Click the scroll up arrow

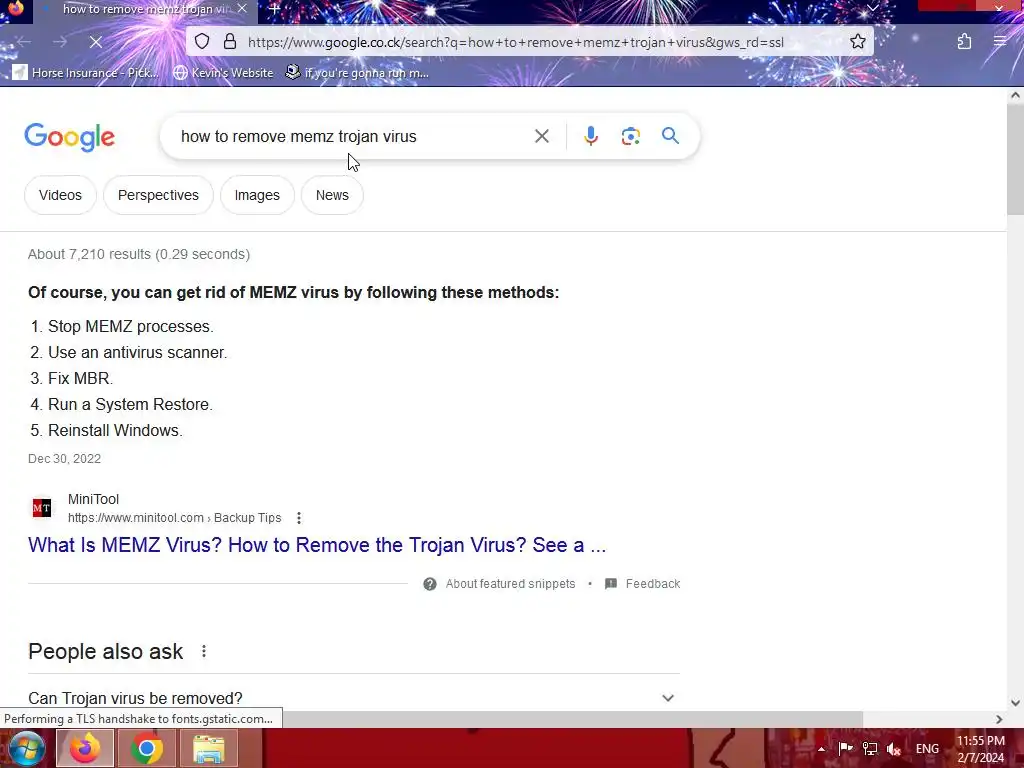[x=1015, y=95]
